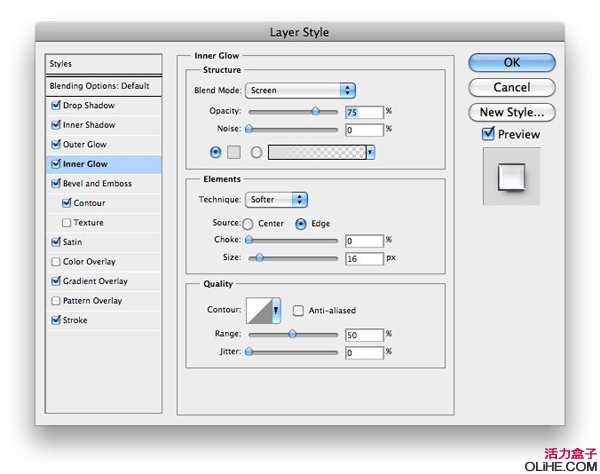Enable the Anti-aliased checkbox
Image resolution: width=600 pixels, height=474 pixels.
(299, 310)
